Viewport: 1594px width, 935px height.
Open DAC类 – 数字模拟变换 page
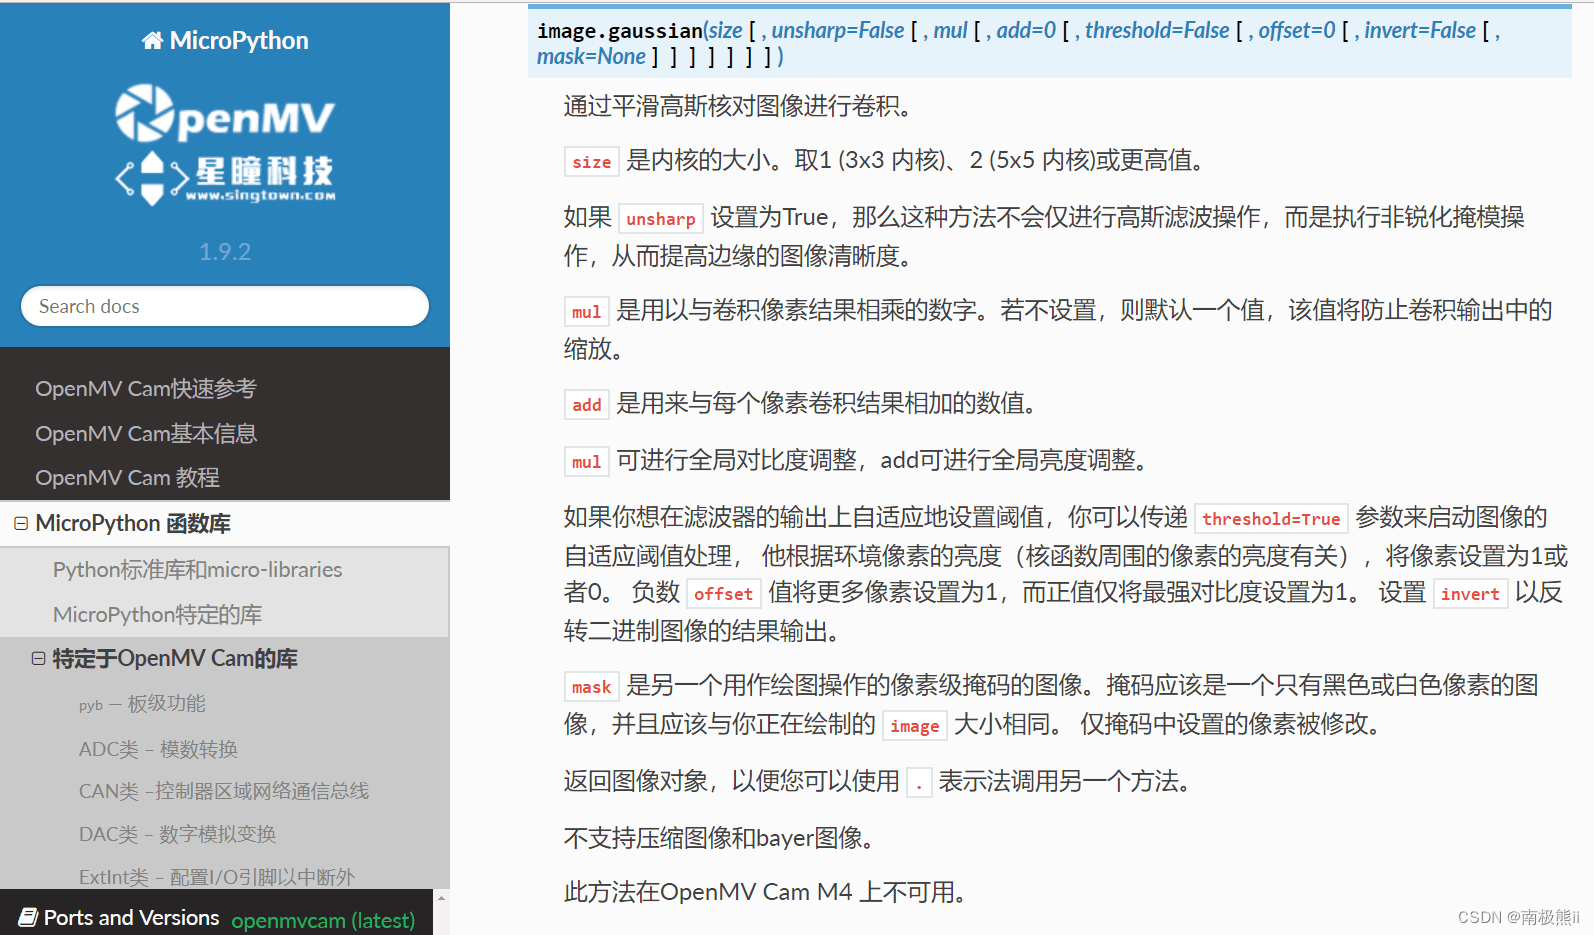tap(177, 834)
